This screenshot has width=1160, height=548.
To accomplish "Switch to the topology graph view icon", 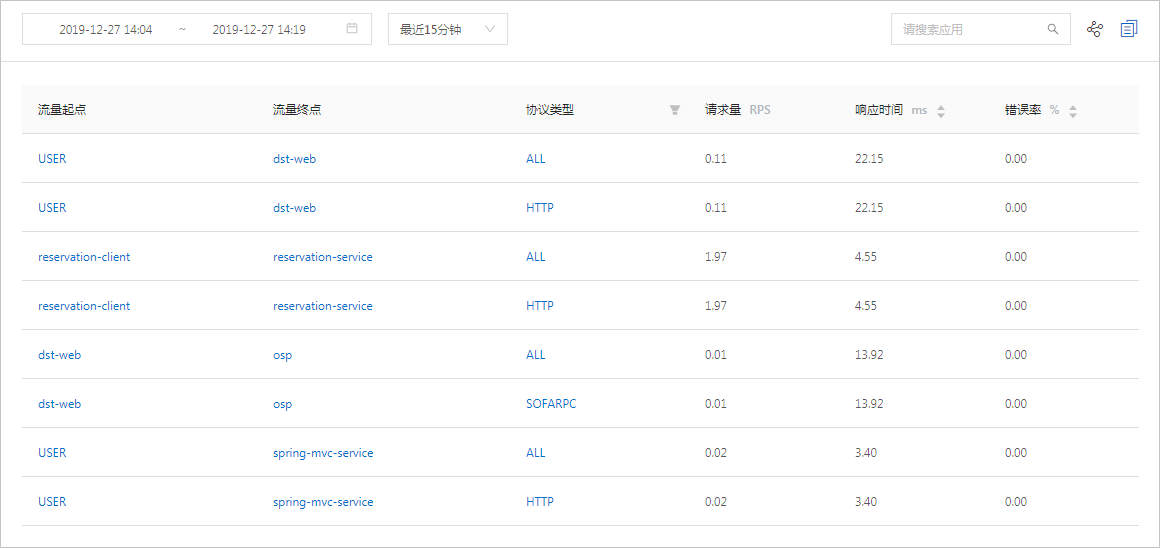I will click(x=1095, y=30).
